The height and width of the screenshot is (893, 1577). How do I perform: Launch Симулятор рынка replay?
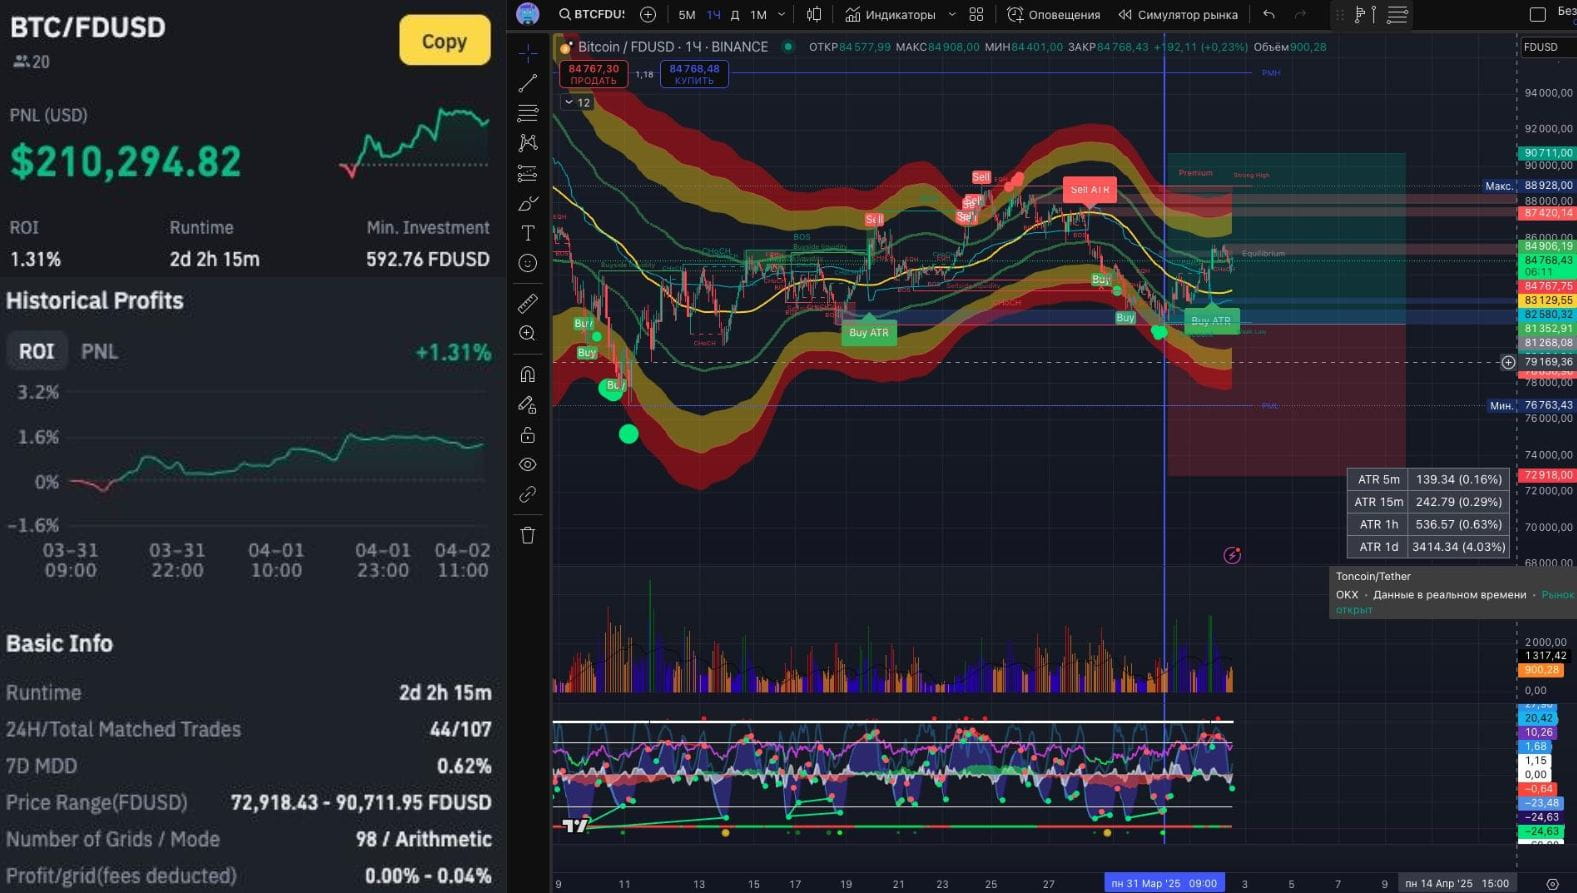coord(1178,14)
